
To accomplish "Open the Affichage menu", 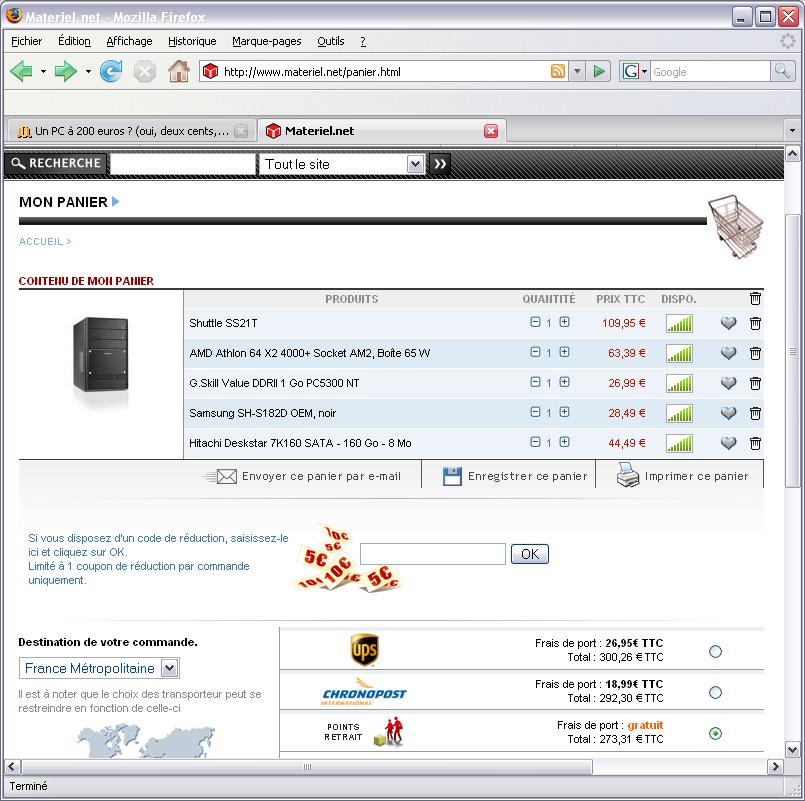I will [129, 41].
